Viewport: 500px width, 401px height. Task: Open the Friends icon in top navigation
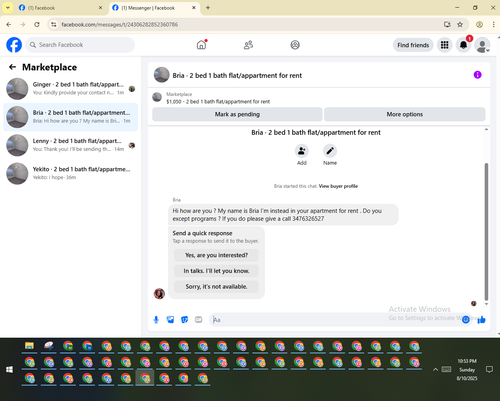248,45
